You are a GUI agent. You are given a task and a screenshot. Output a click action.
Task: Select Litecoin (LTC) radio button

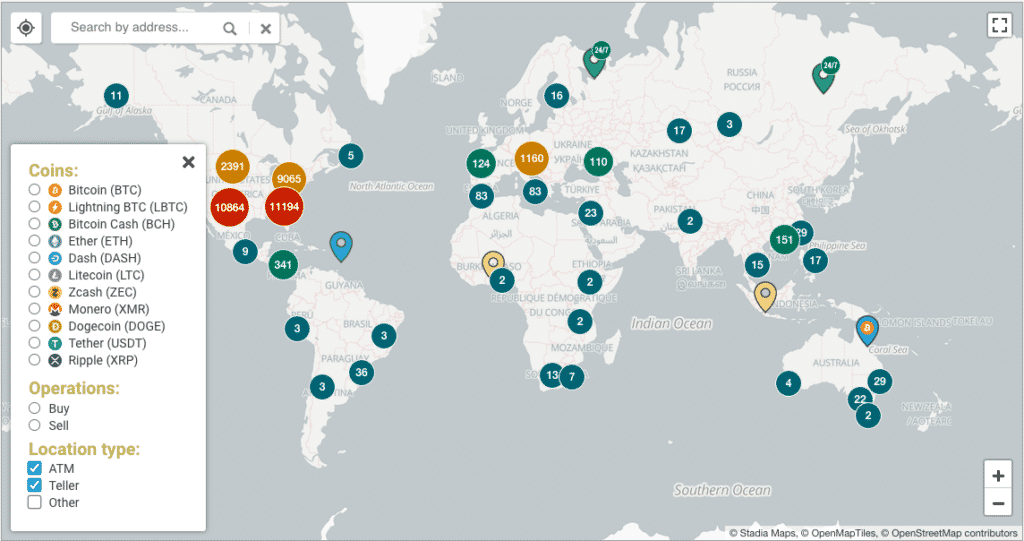point(35,274)
